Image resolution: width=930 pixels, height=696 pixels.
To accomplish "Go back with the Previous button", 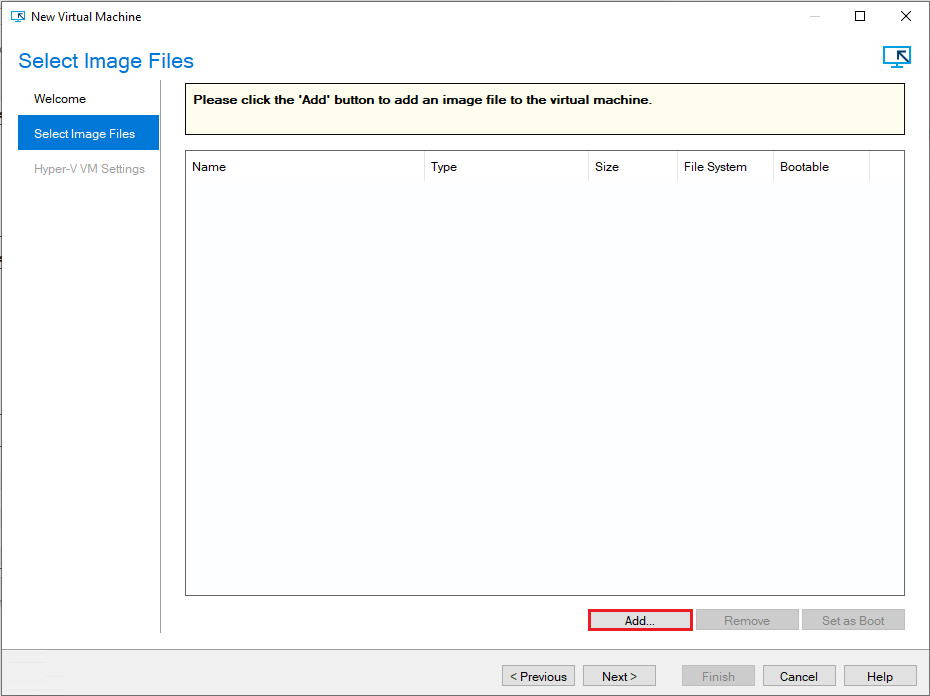I will pyautogui.click(x=538, y=676).
